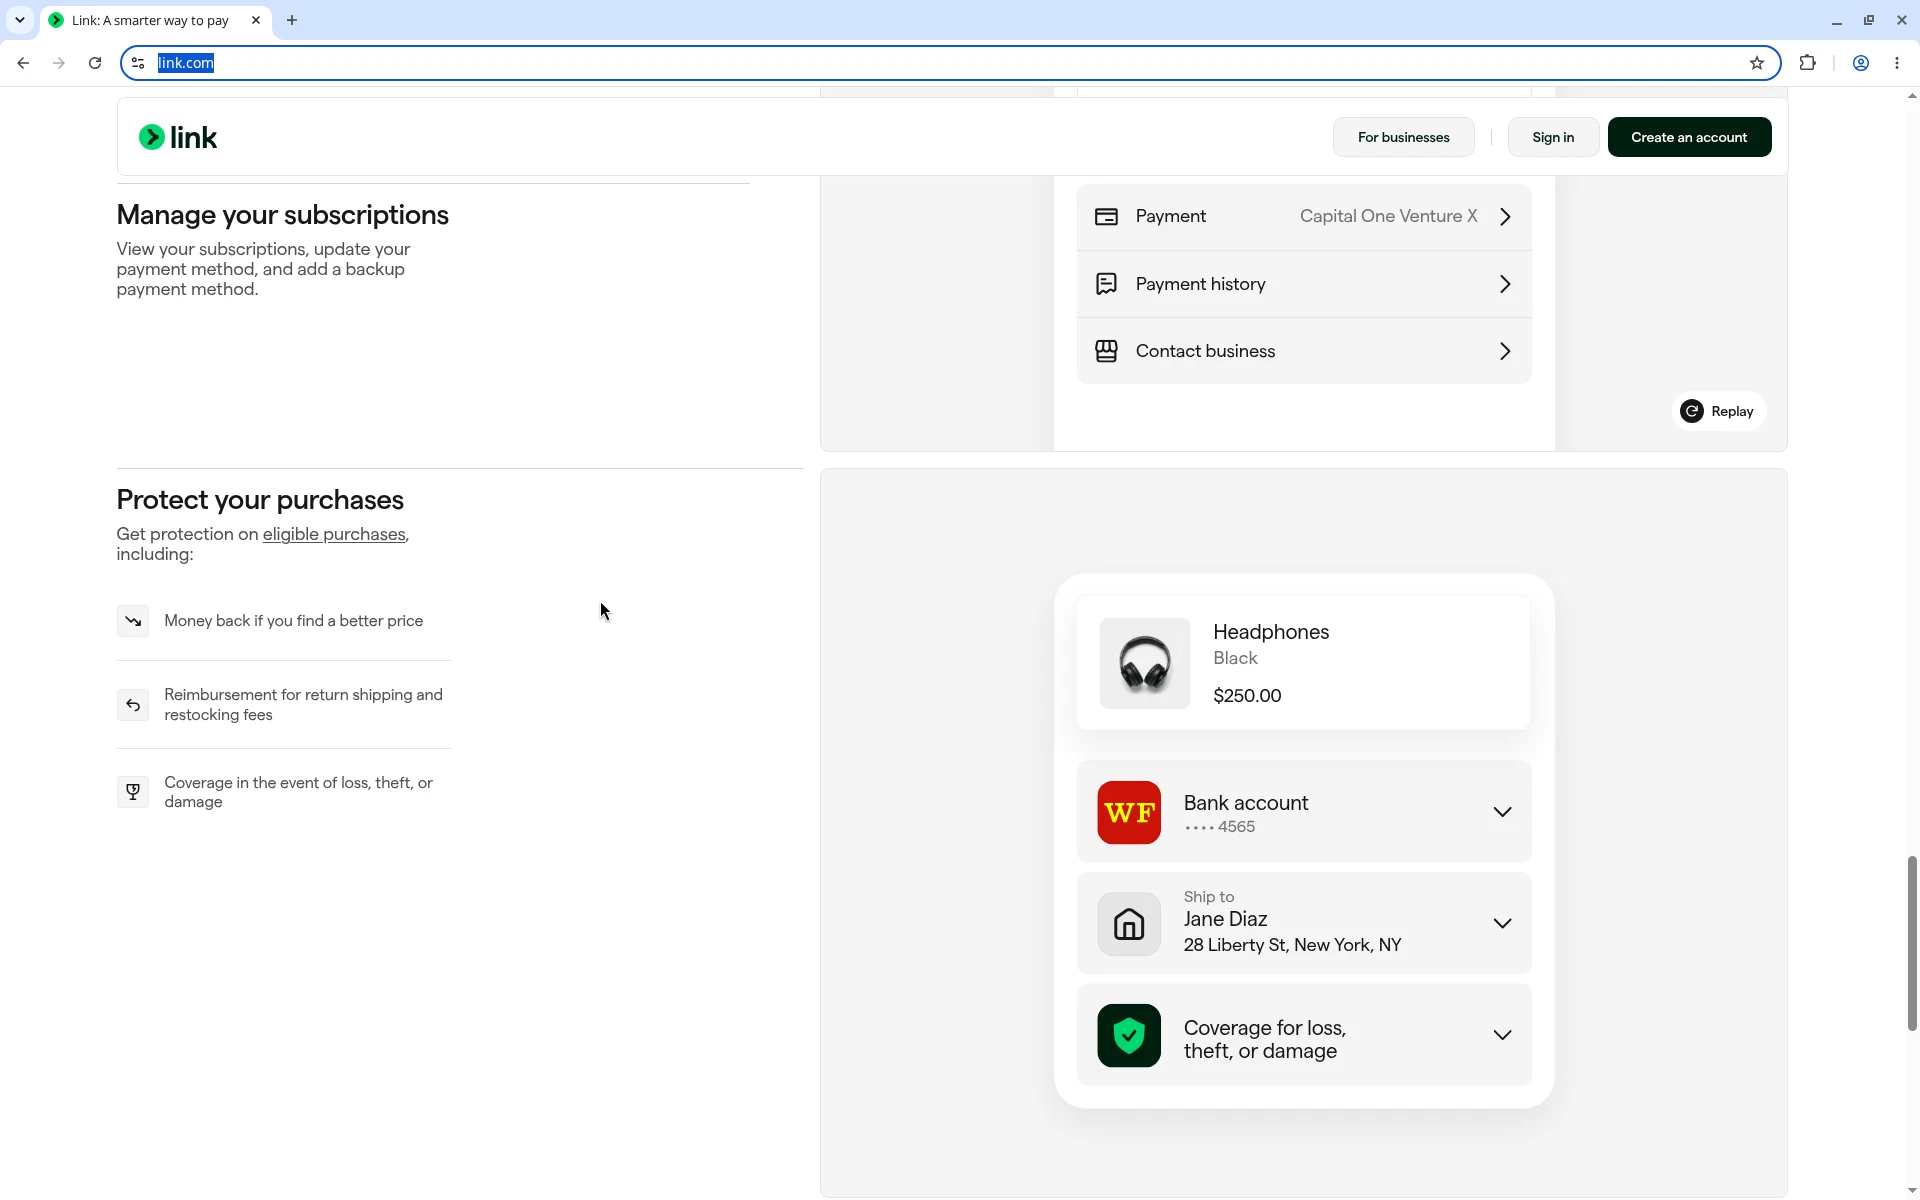Click the Replay animation button
Image resolution: width=1920 pixels, height=1200 pixels.
(1718, 411)
